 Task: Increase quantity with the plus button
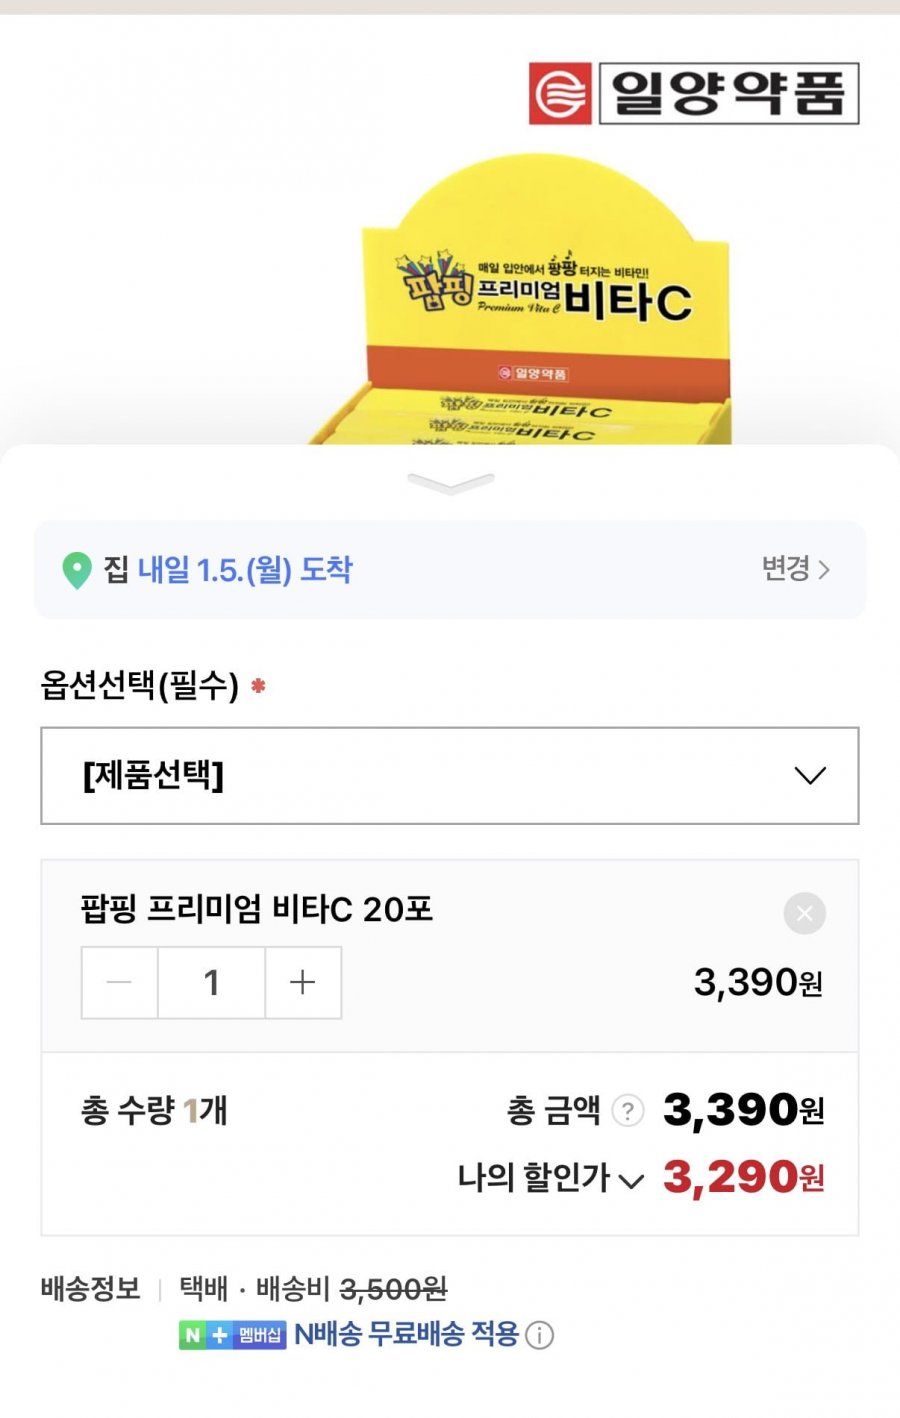[x=303, y=983]
